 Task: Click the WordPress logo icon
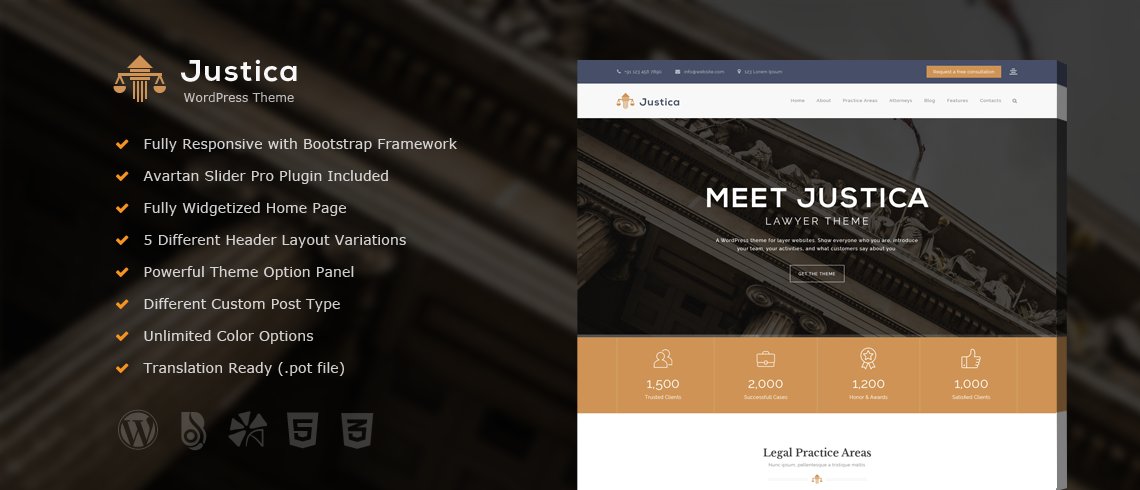pyautogui.click(x=137, y=430)
